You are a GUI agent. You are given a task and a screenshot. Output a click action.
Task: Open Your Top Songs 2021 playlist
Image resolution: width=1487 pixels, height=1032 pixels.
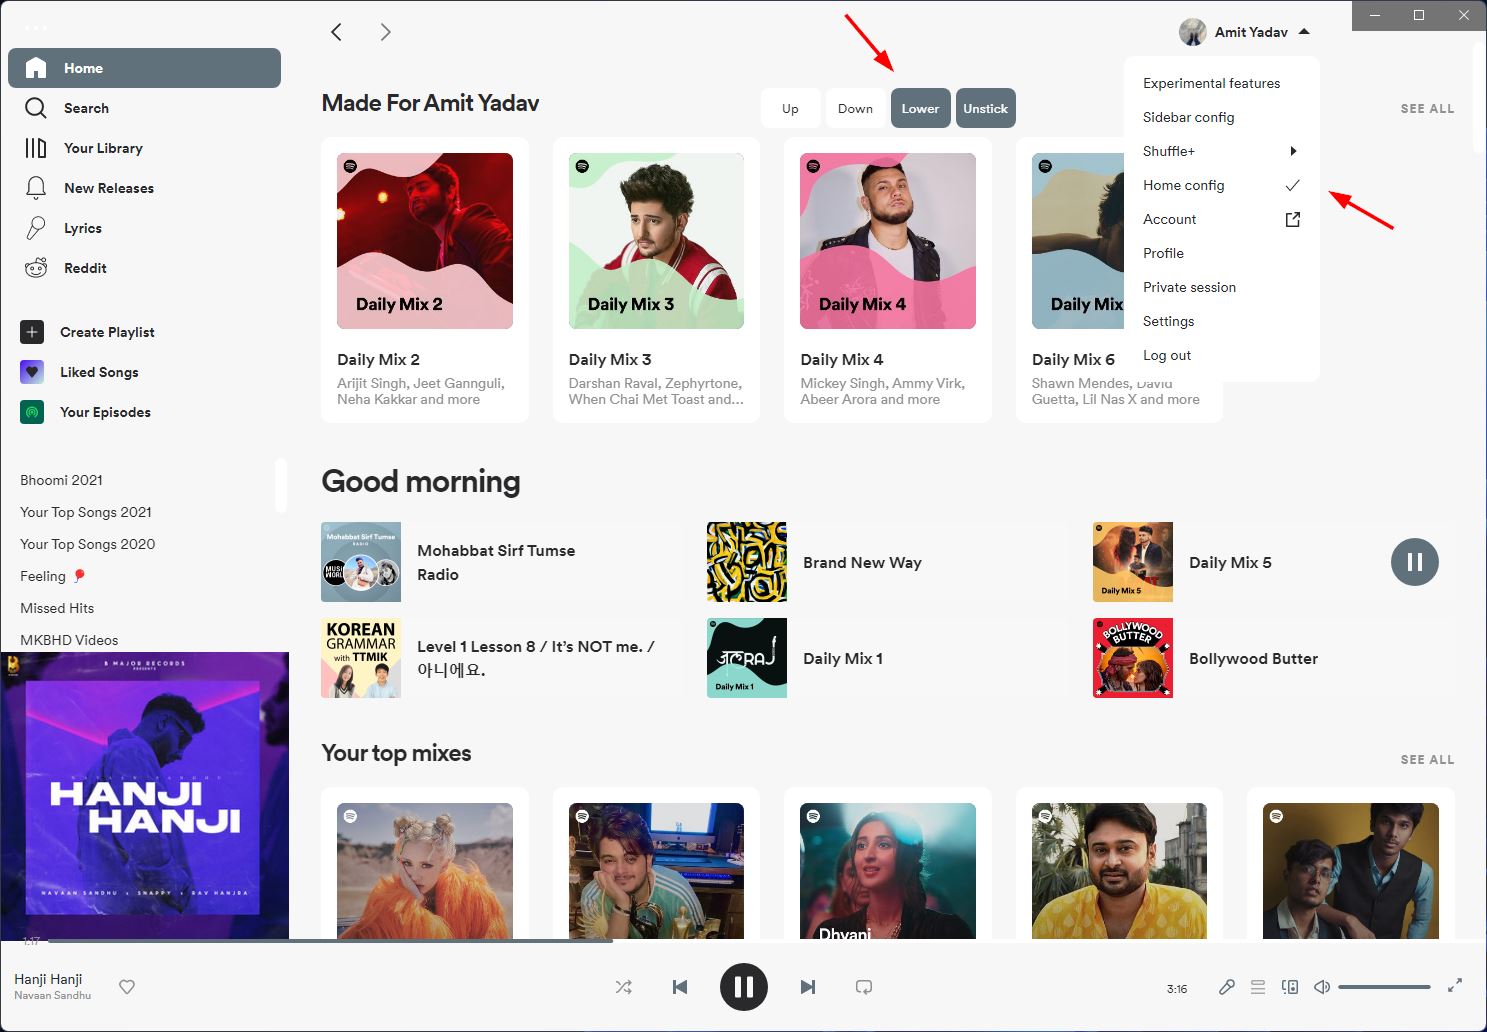pyautogui.click(x=86, y=512)
